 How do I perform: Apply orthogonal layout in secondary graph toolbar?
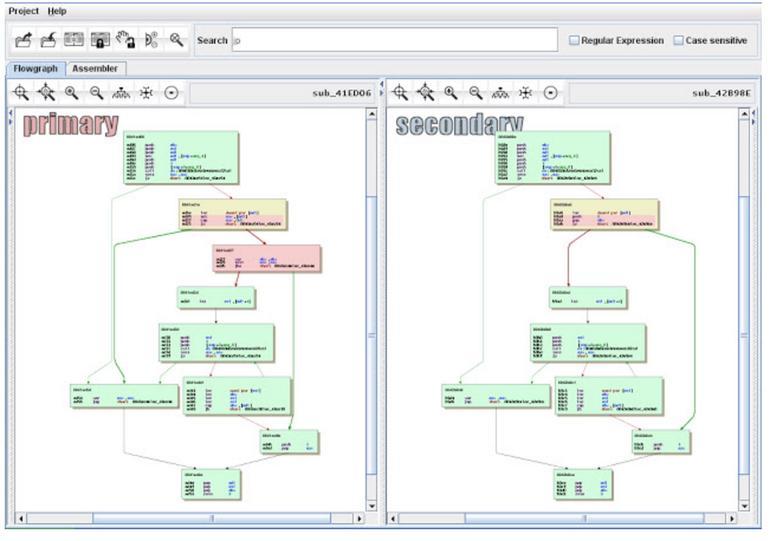pyautogui.click(x=525, y=93)
